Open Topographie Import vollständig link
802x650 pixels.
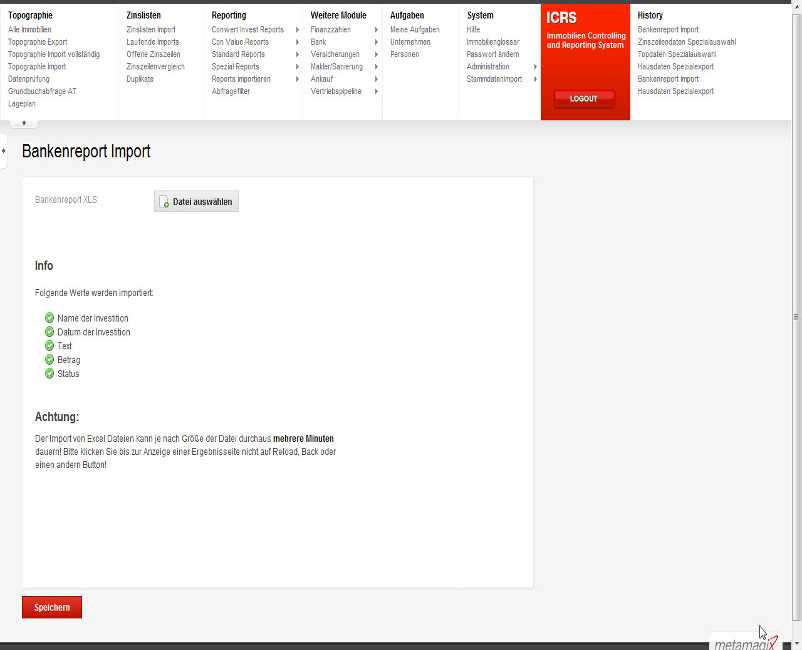click(x=54, y=54)
